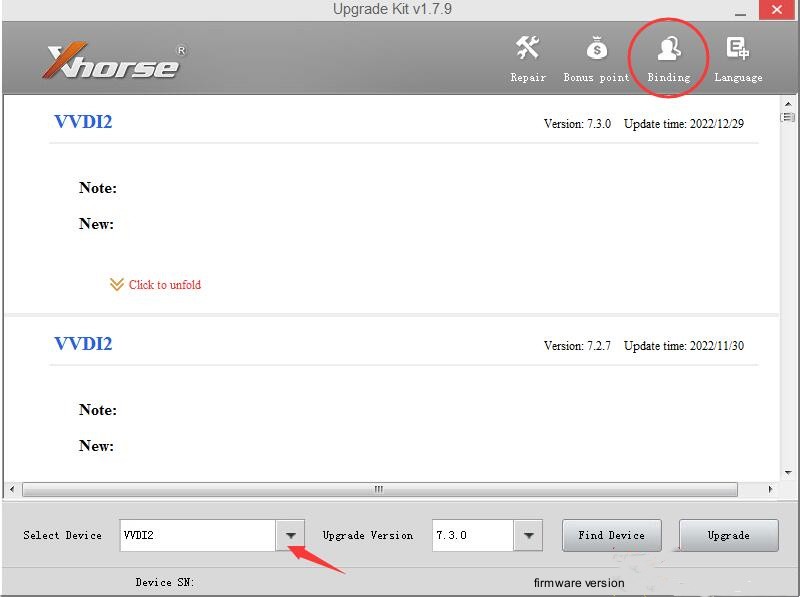
Task: Close the Upgrade Kit window
Action: pos(777,10)
